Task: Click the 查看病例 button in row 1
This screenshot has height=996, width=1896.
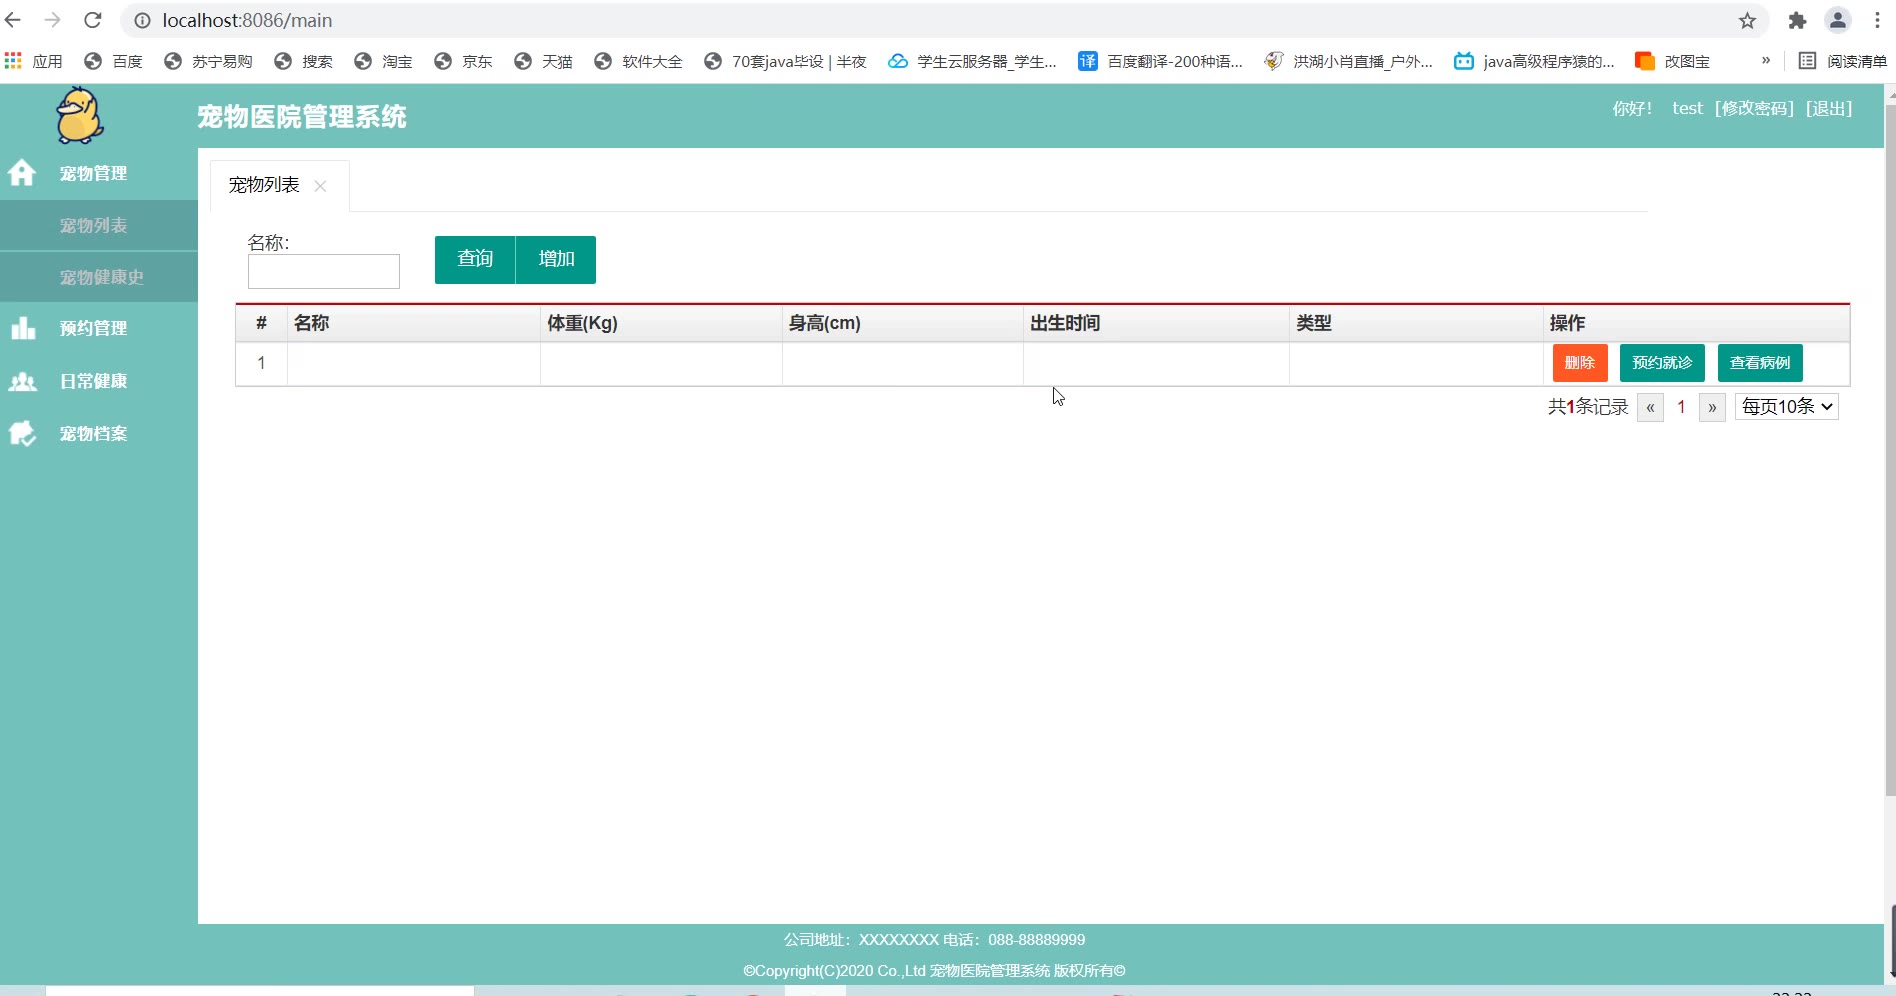Action: click(x=1760, y=363)
